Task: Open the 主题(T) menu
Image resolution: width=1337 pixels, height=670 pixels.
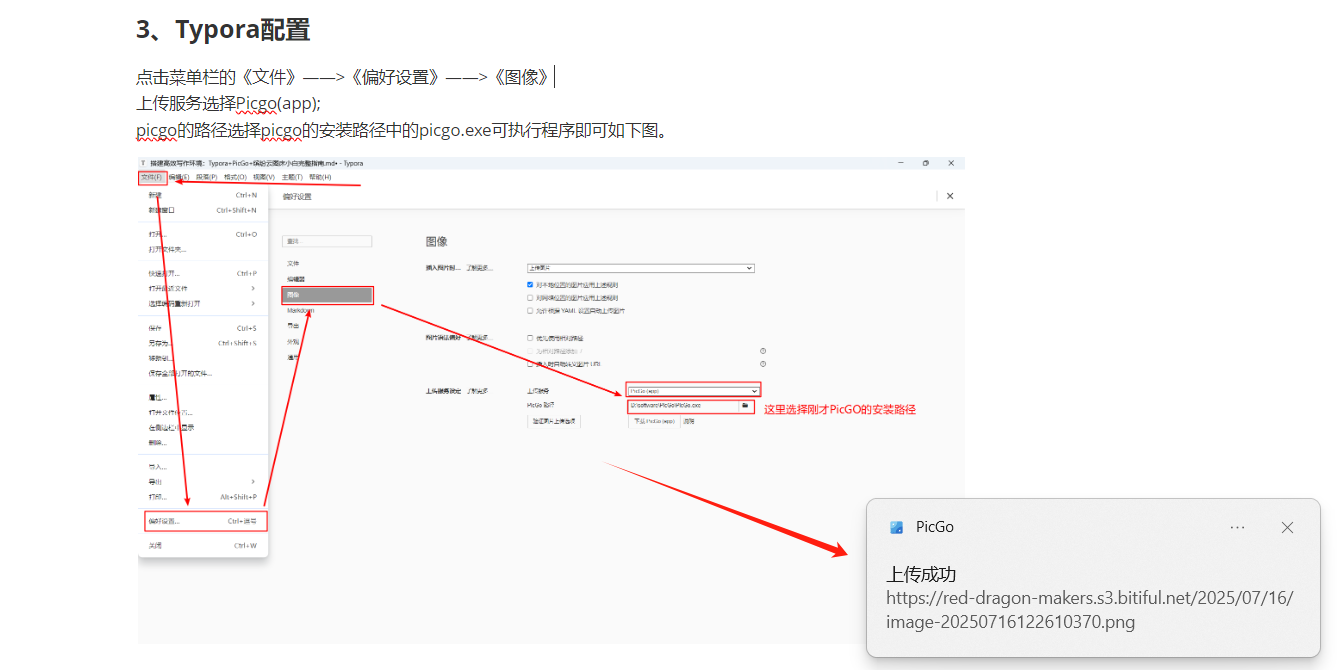Action: (292, 177)
